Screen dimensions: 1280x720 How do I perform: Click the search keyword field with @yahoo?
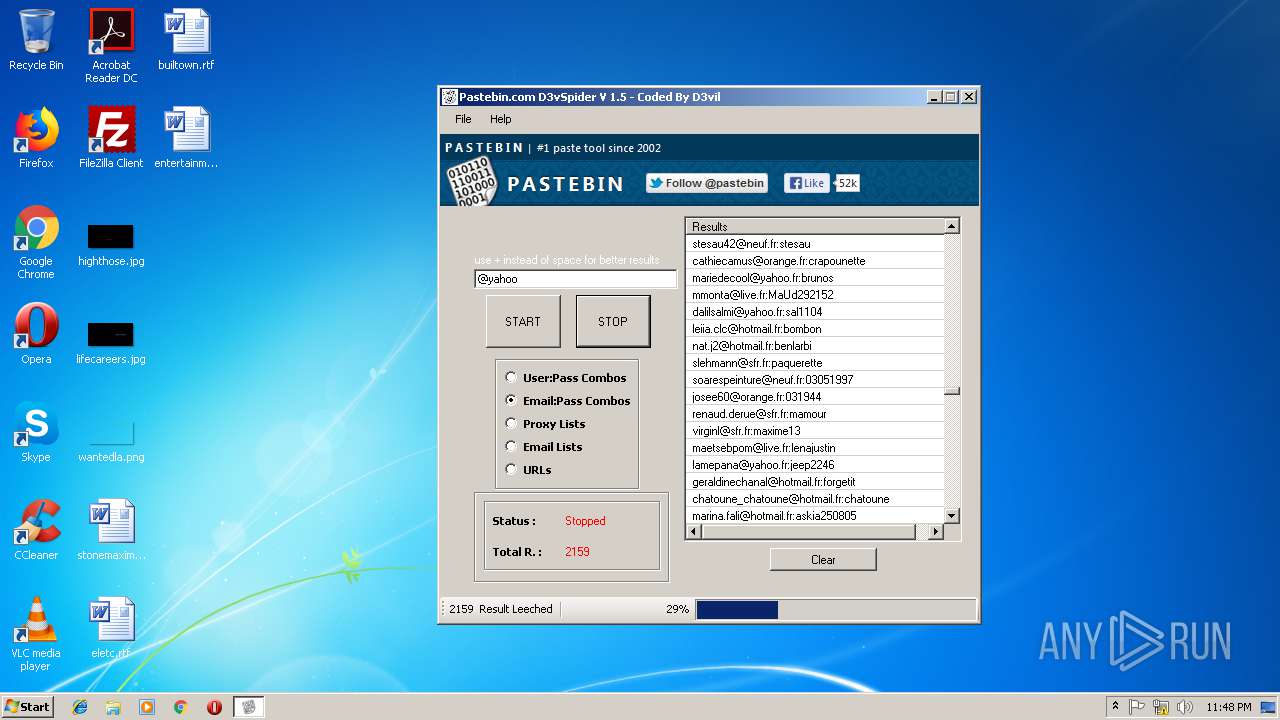tap(575, 279)
